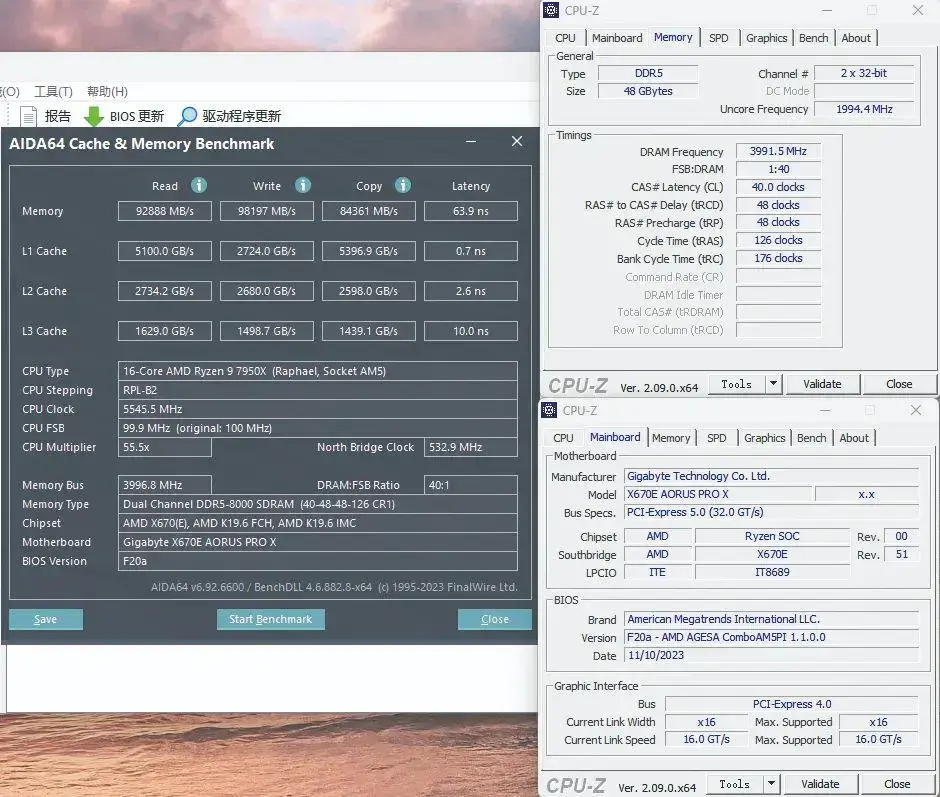Switch to SPD tab in top CPU-Z
The image size is (940, 797).
point(718,38)
